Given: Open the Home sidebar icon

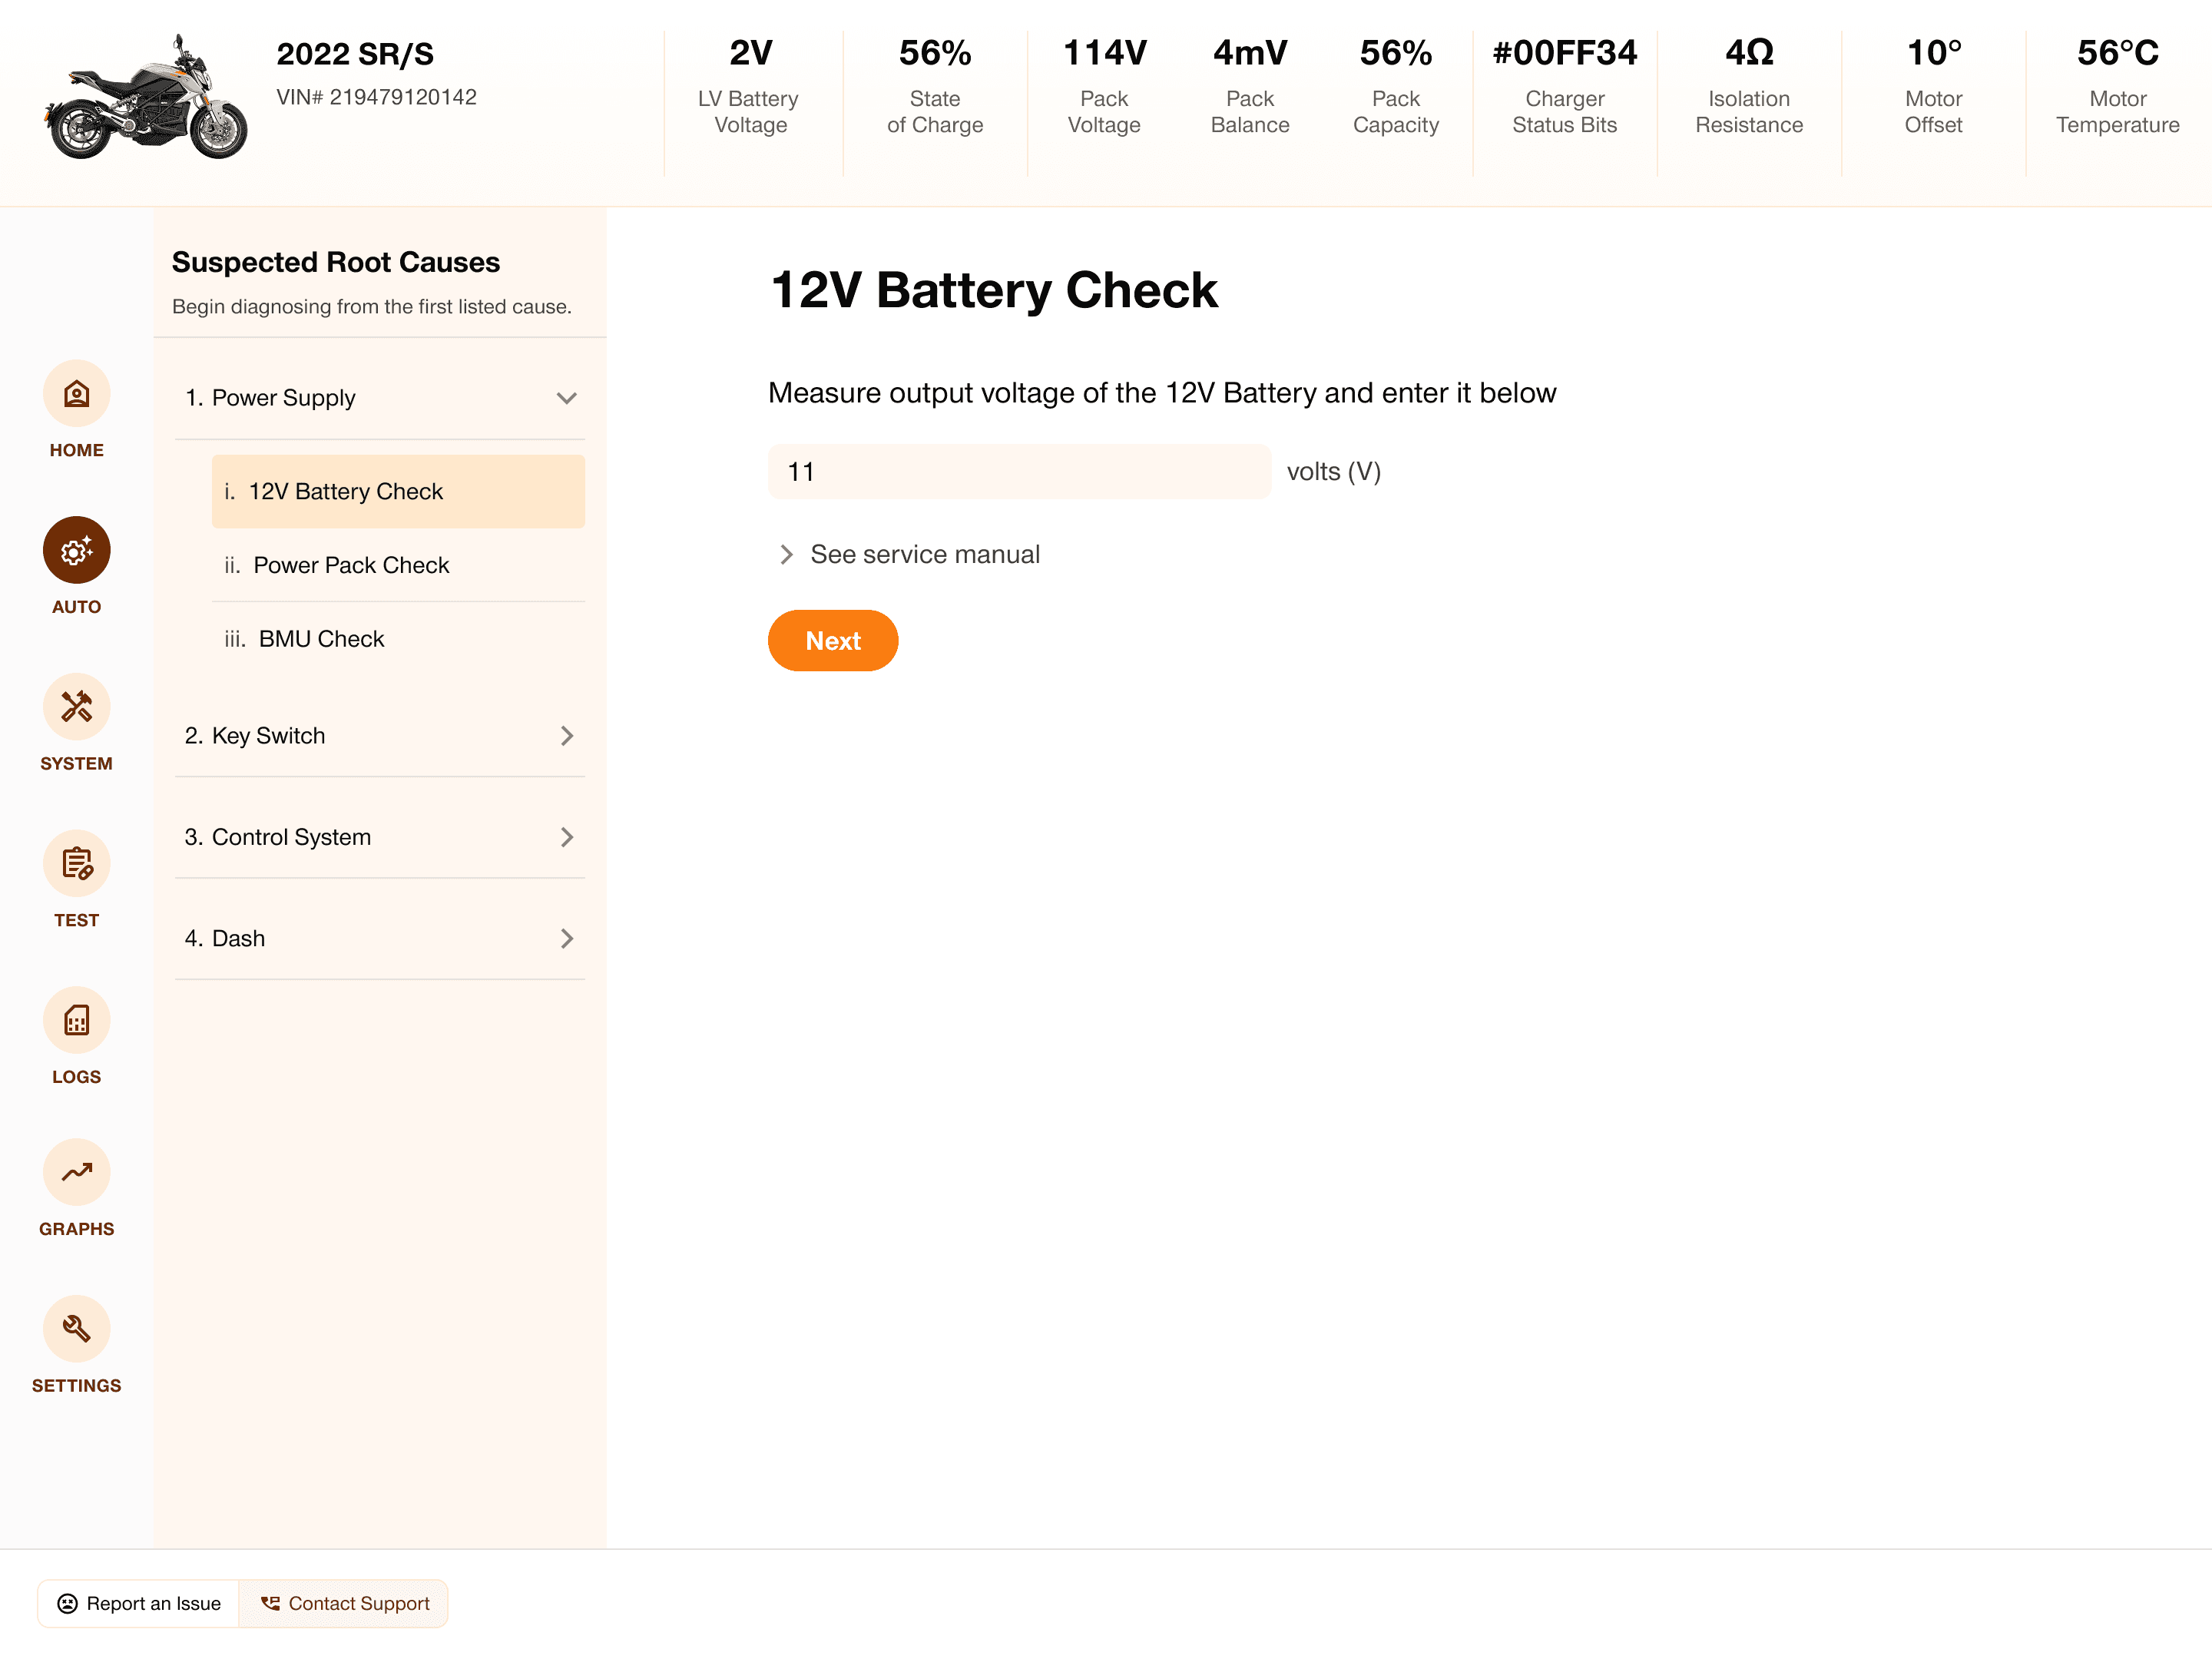Looking at the screenshot, I should 76,394.
